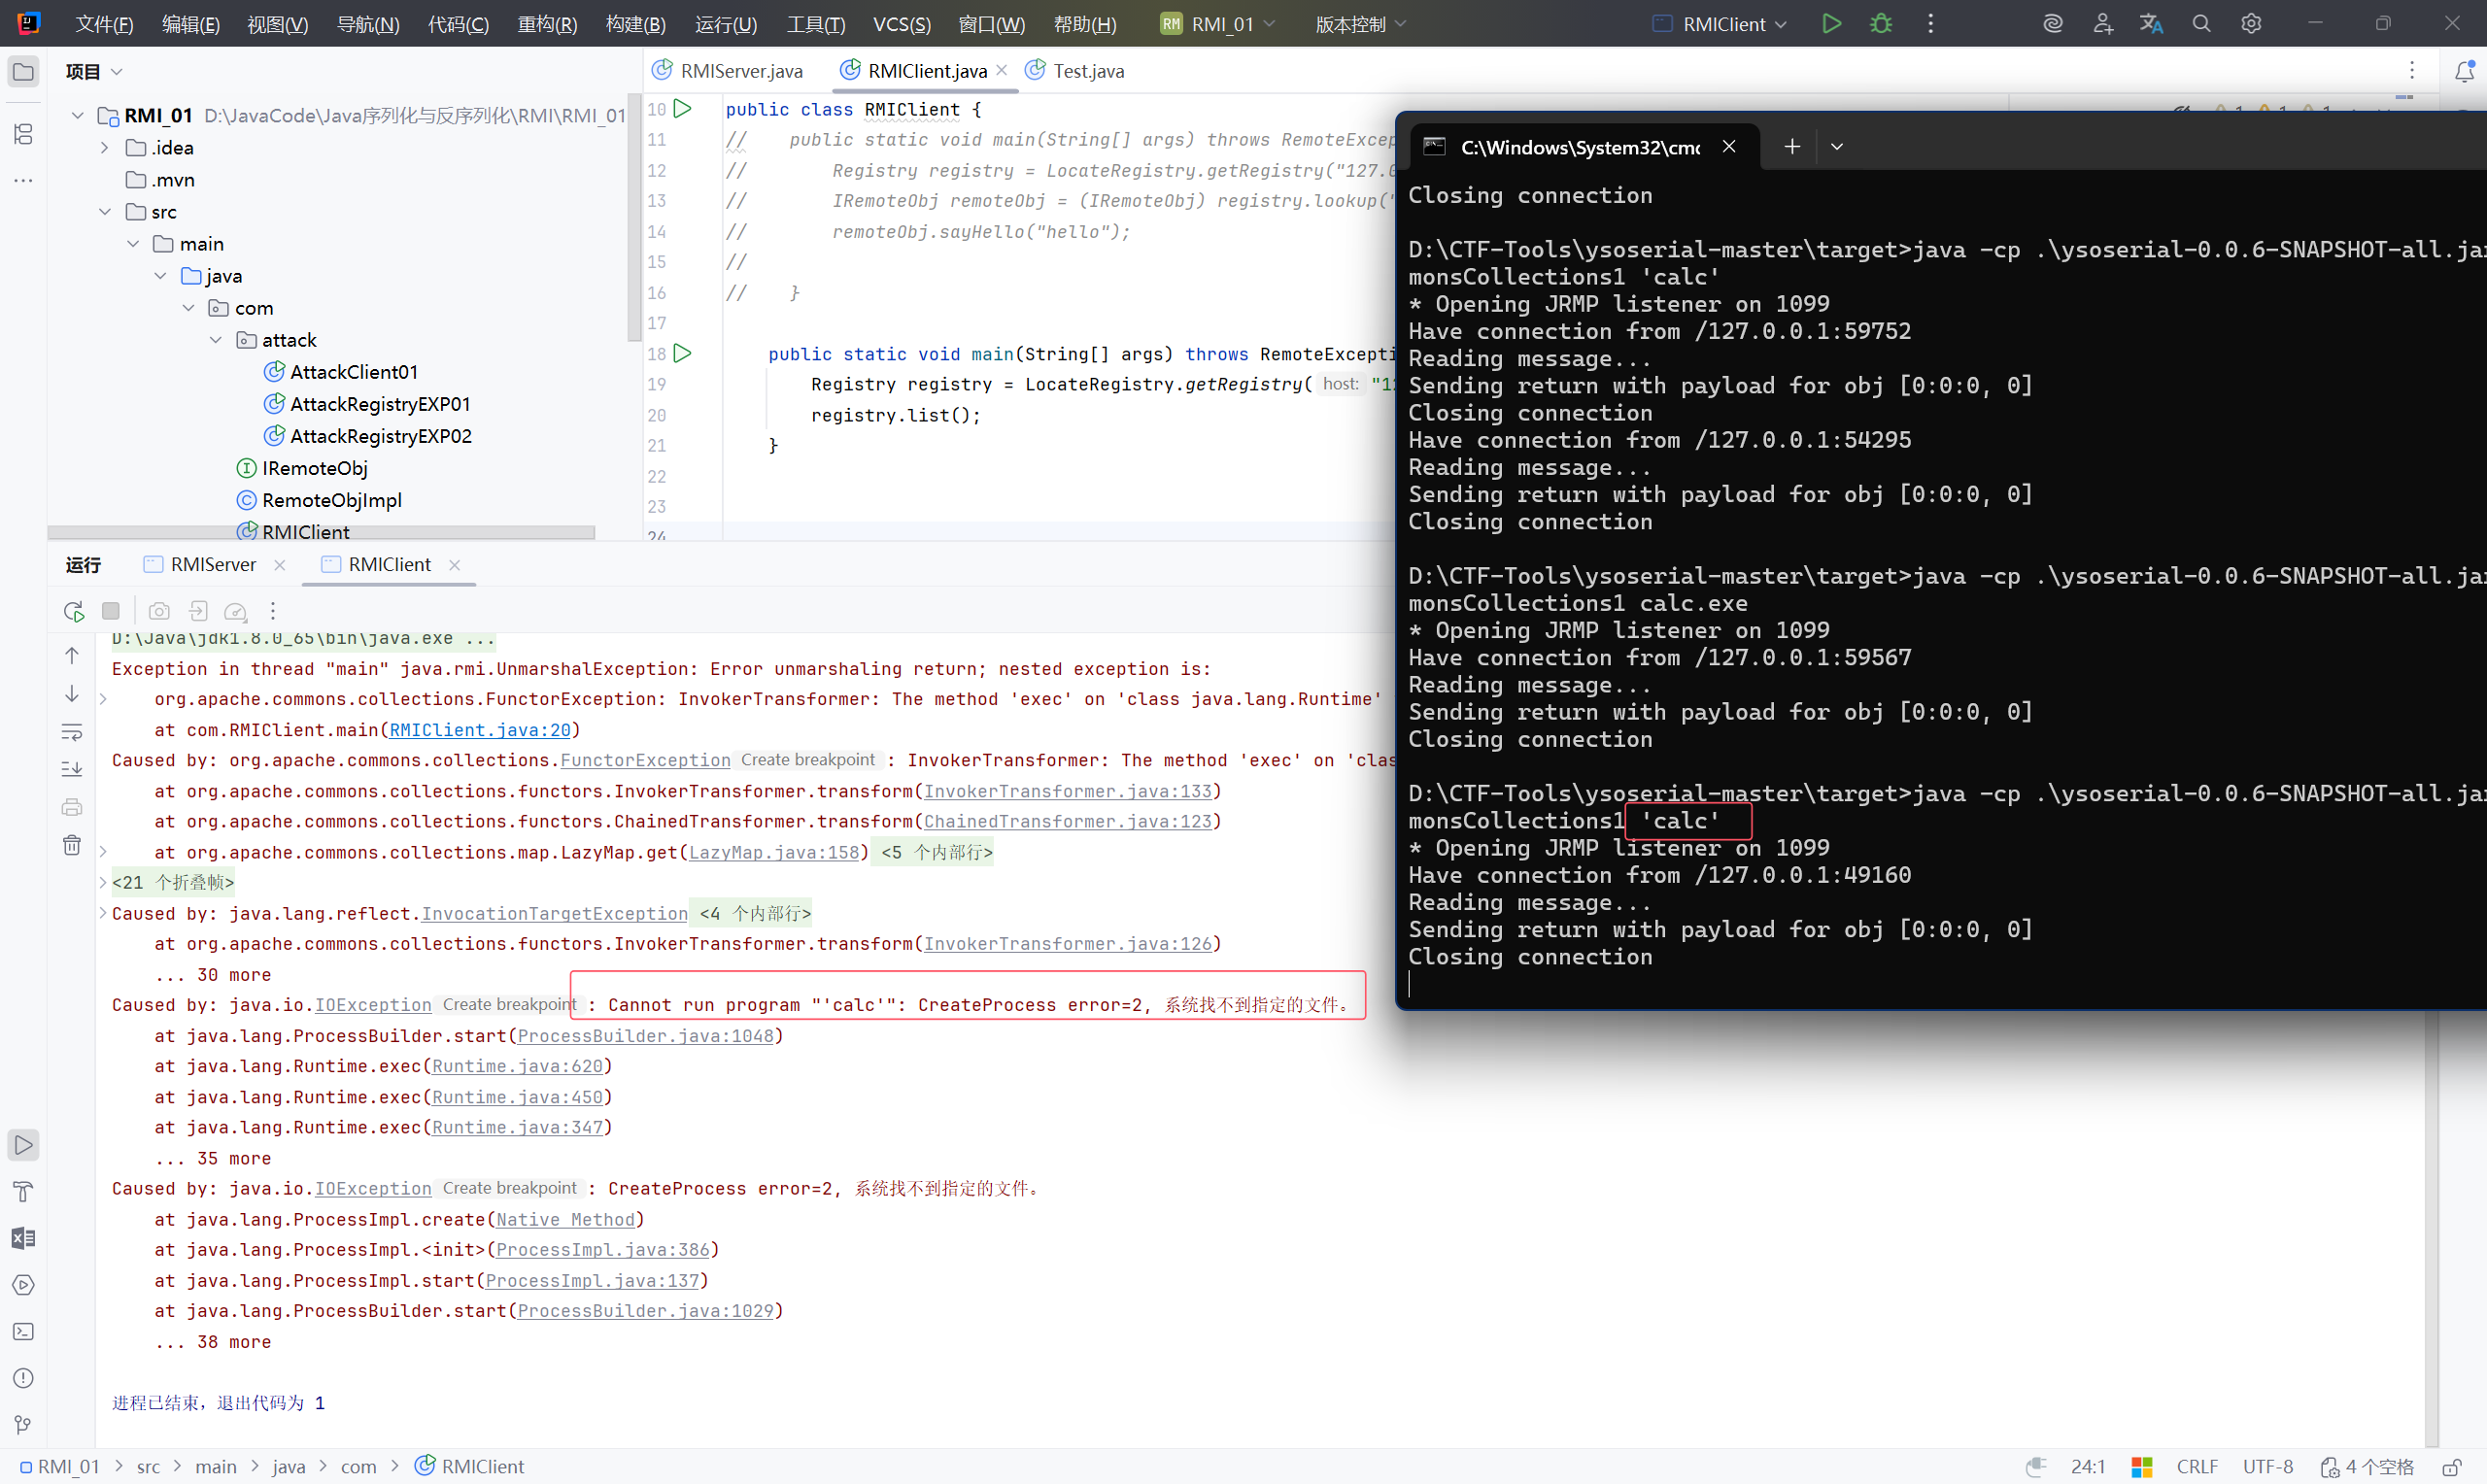Open the Terminal tool window icon
Screen dimensions: 2487x1484
point(23,1332)
